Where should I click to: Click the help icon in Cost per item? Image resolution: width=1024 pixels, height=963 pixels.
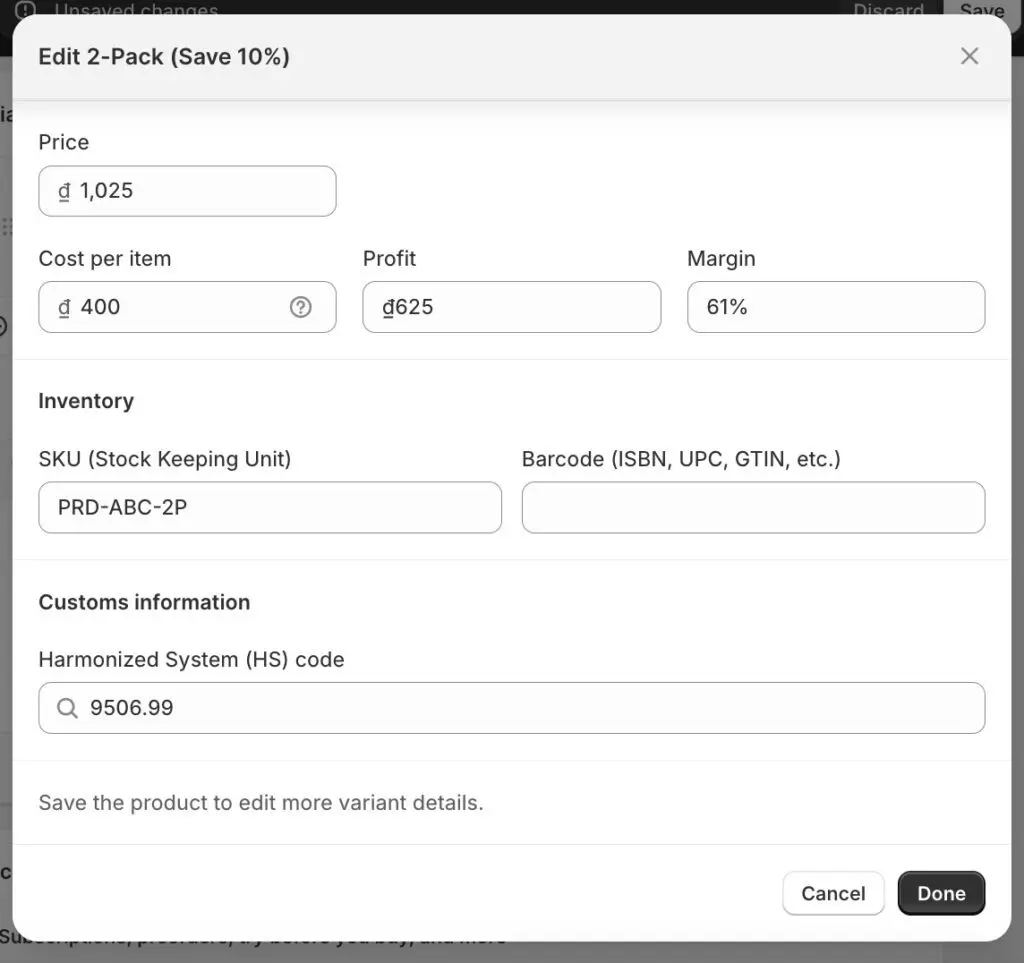(300, 307)
